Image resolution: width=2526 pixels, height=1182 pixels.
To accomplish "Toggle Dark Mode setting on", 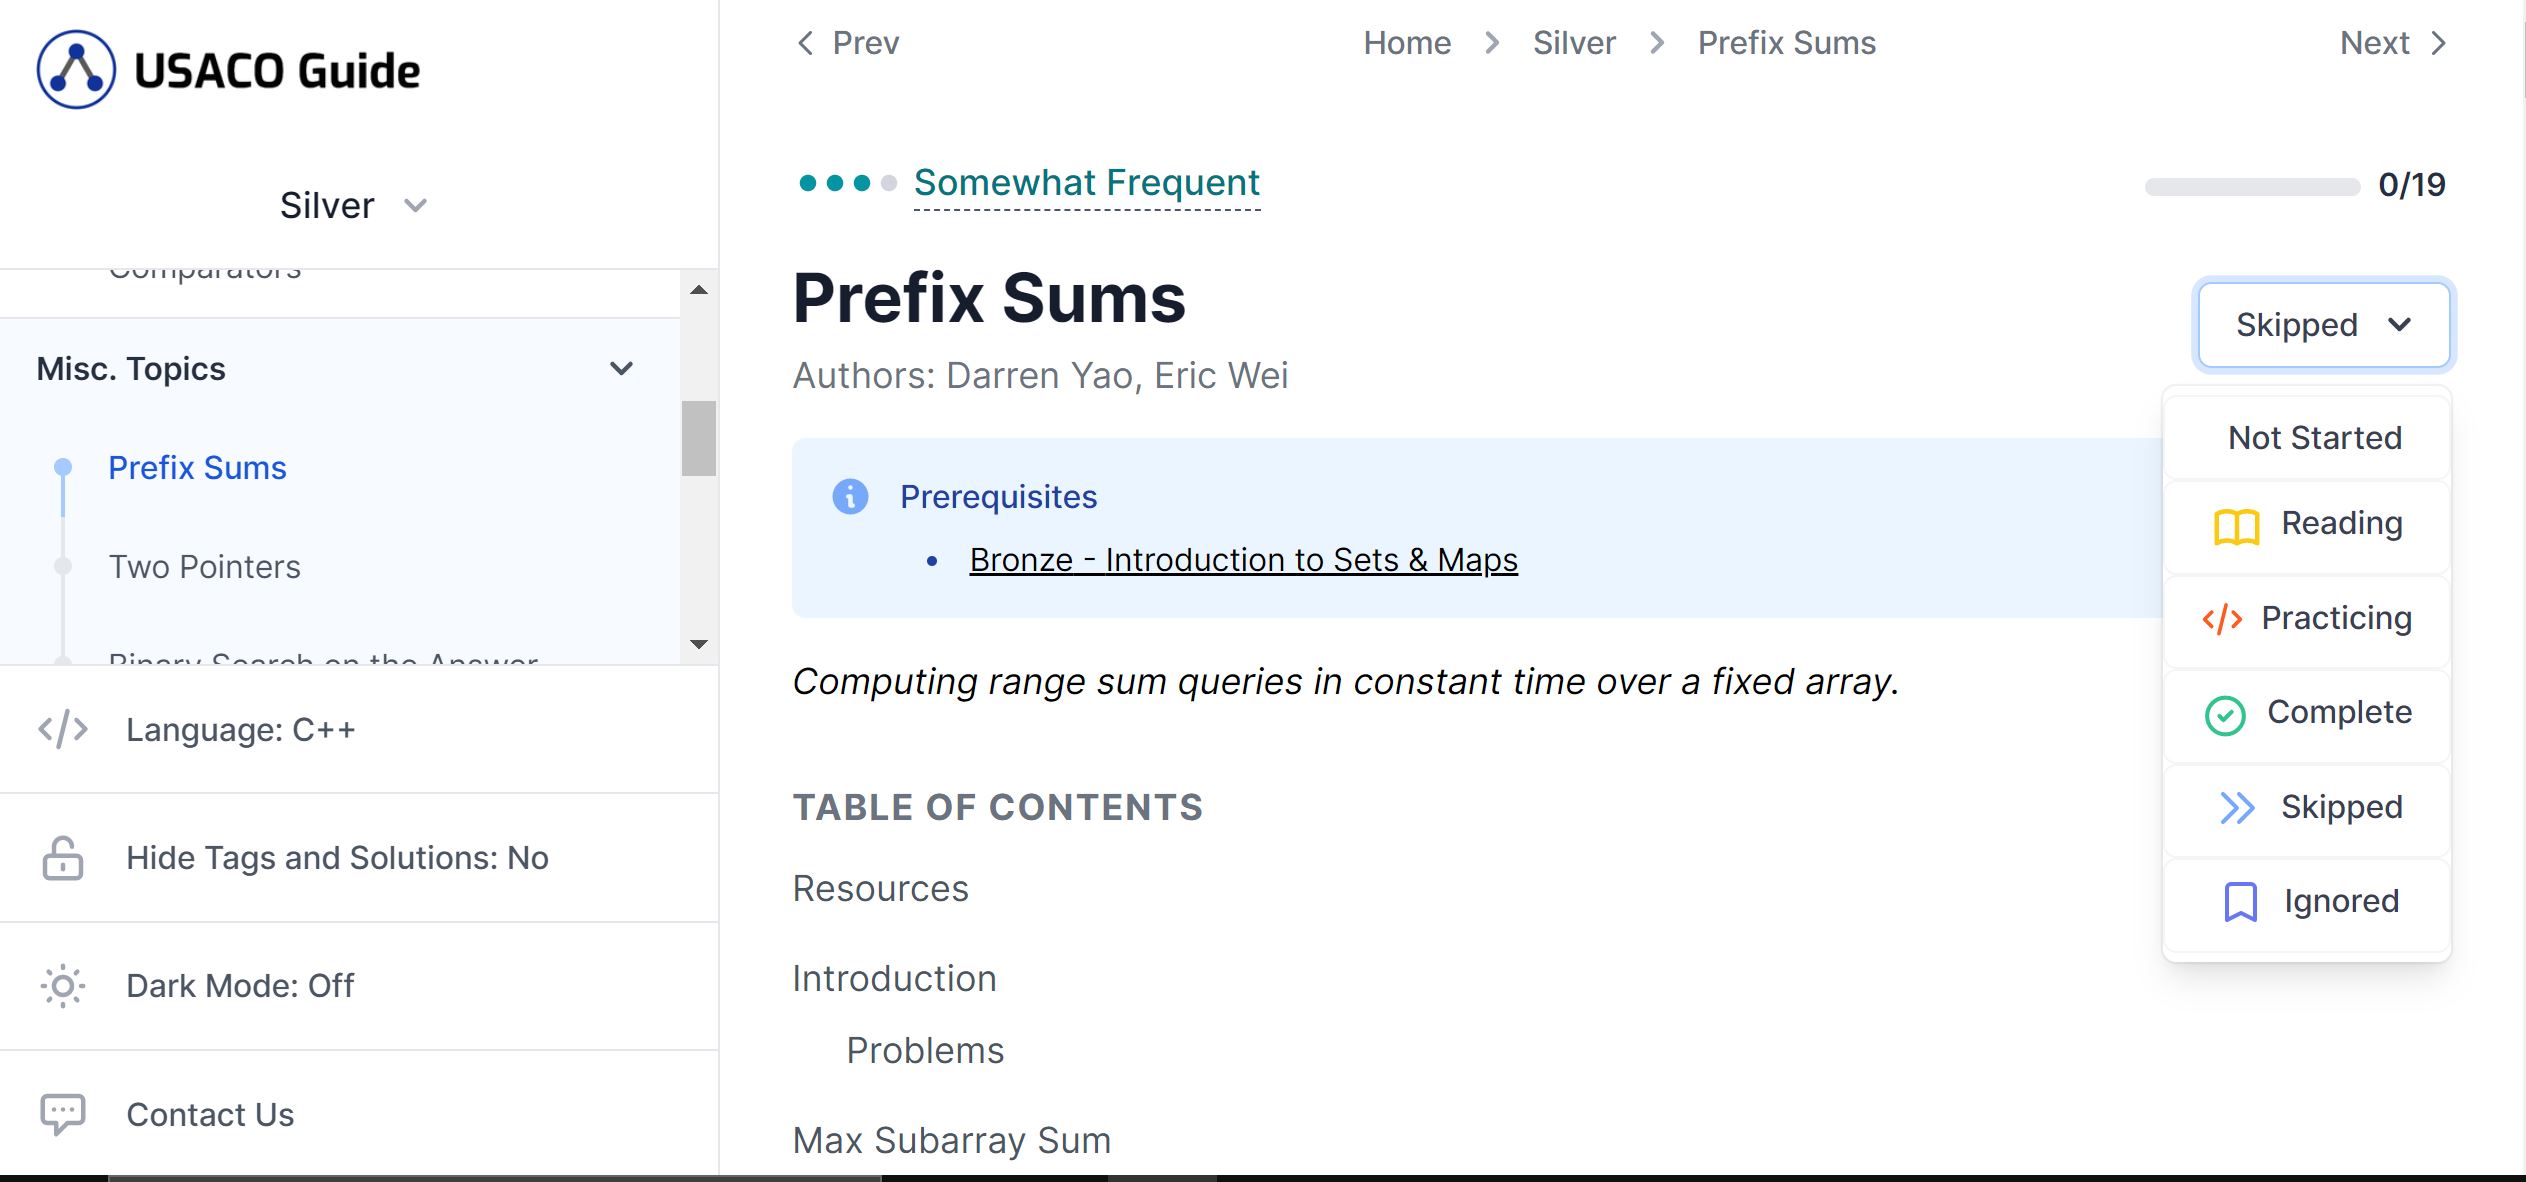I will [x=240, y=986].
